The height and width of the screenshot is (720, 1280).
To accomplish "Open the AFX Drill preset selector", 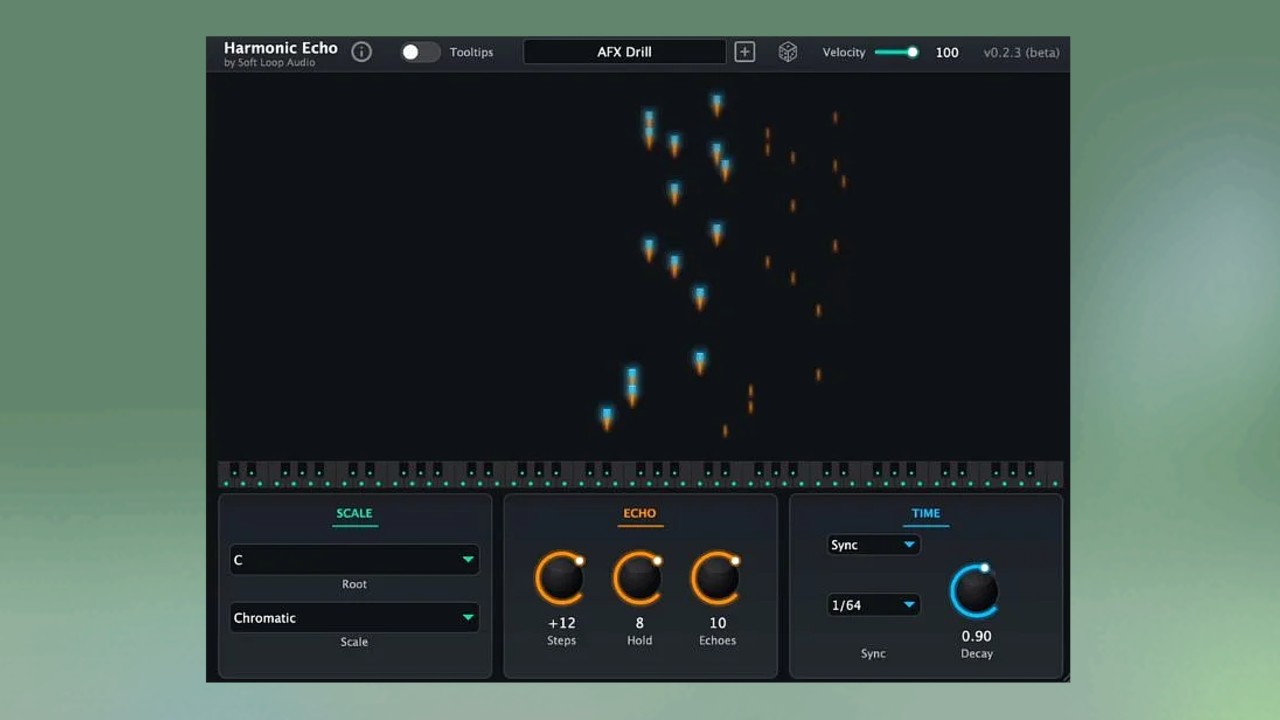I will (x=624, y=51).
